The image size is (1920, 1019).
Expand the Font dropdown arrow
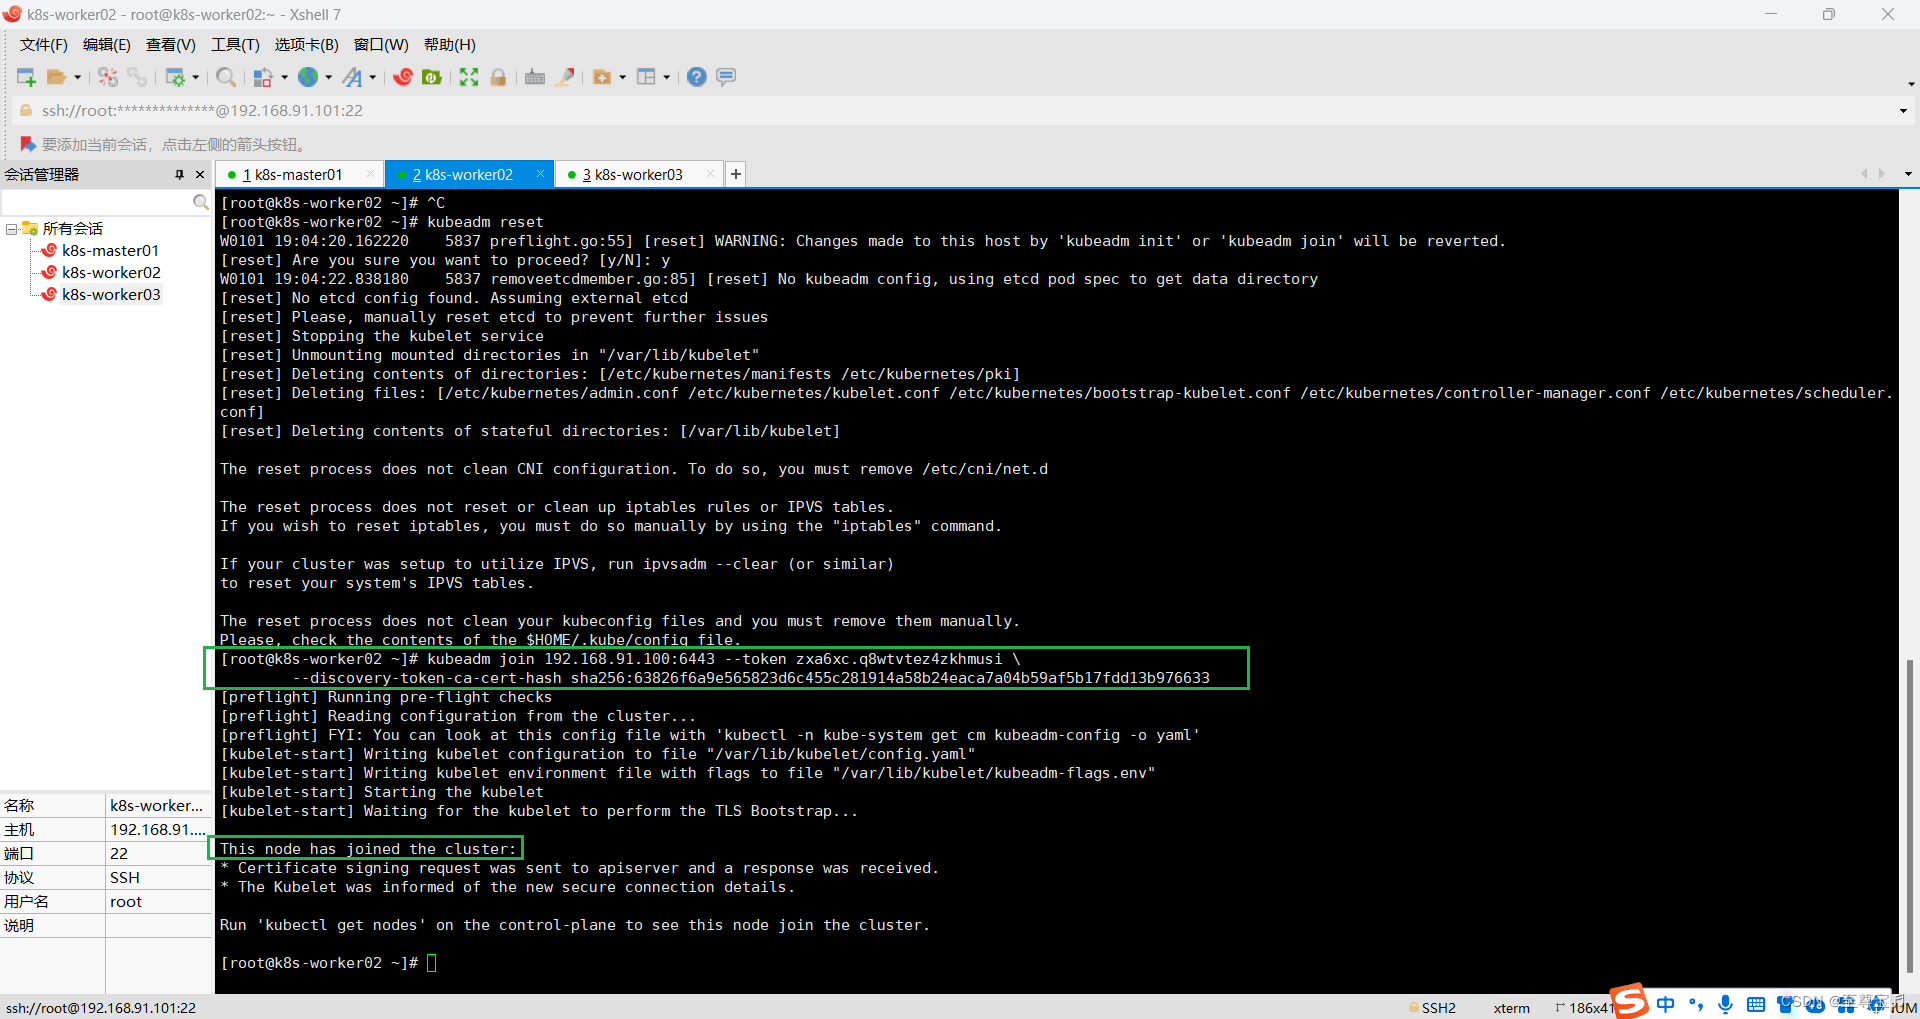click(372, 77)
